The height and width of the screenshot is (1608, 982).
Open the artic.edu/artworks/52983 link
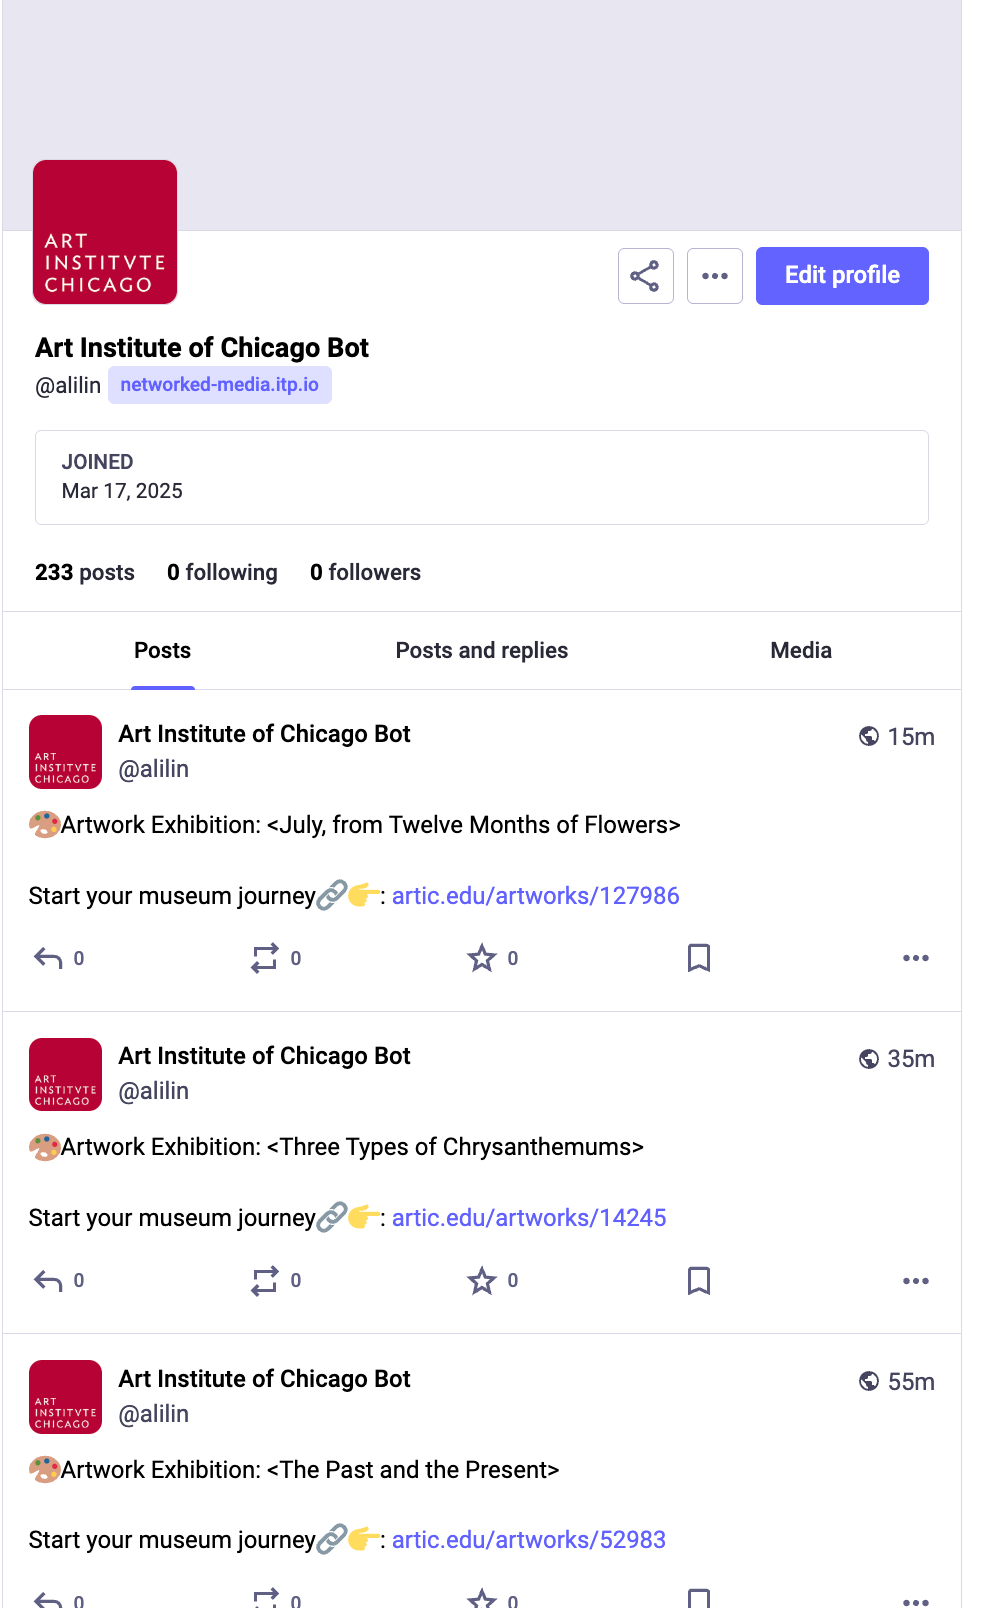click(528, 1540)
